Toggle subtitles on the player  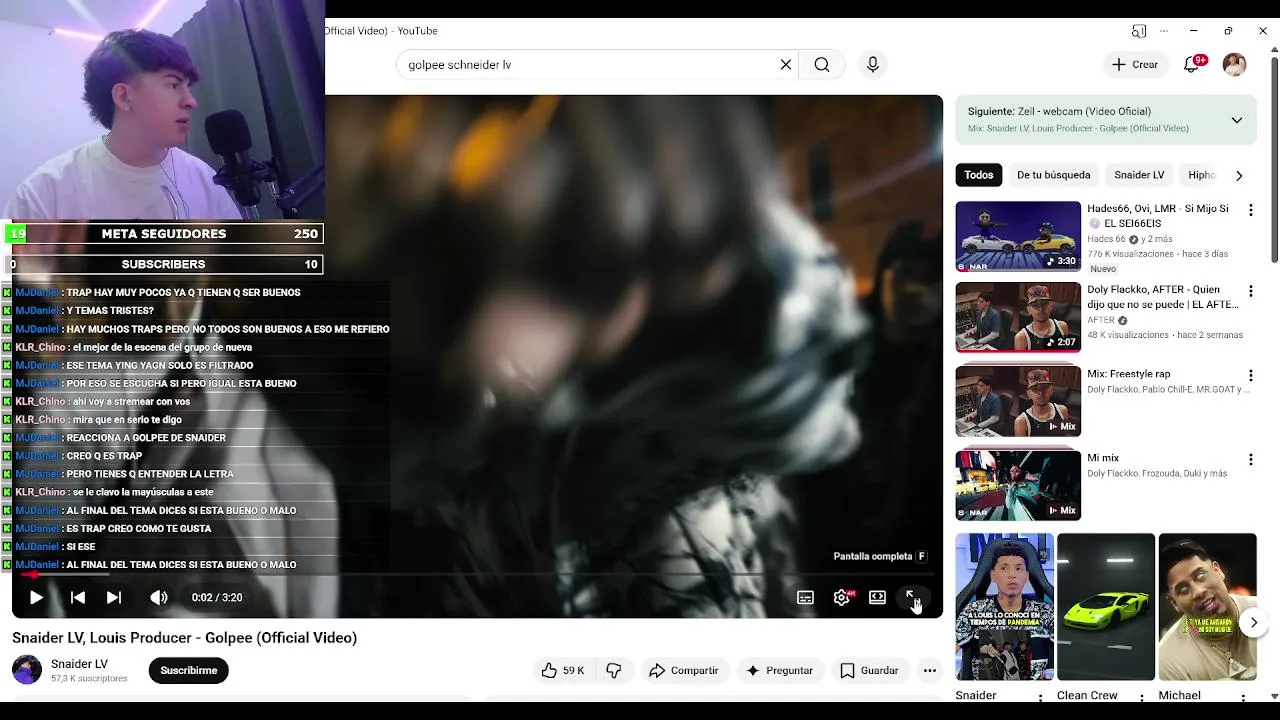(805, 597)
